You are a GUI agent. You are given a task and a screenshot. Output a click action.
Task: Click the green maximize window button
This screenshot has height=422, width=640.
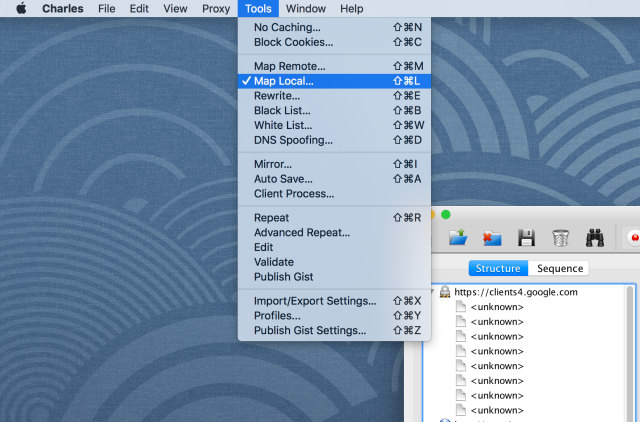(446, 214)
